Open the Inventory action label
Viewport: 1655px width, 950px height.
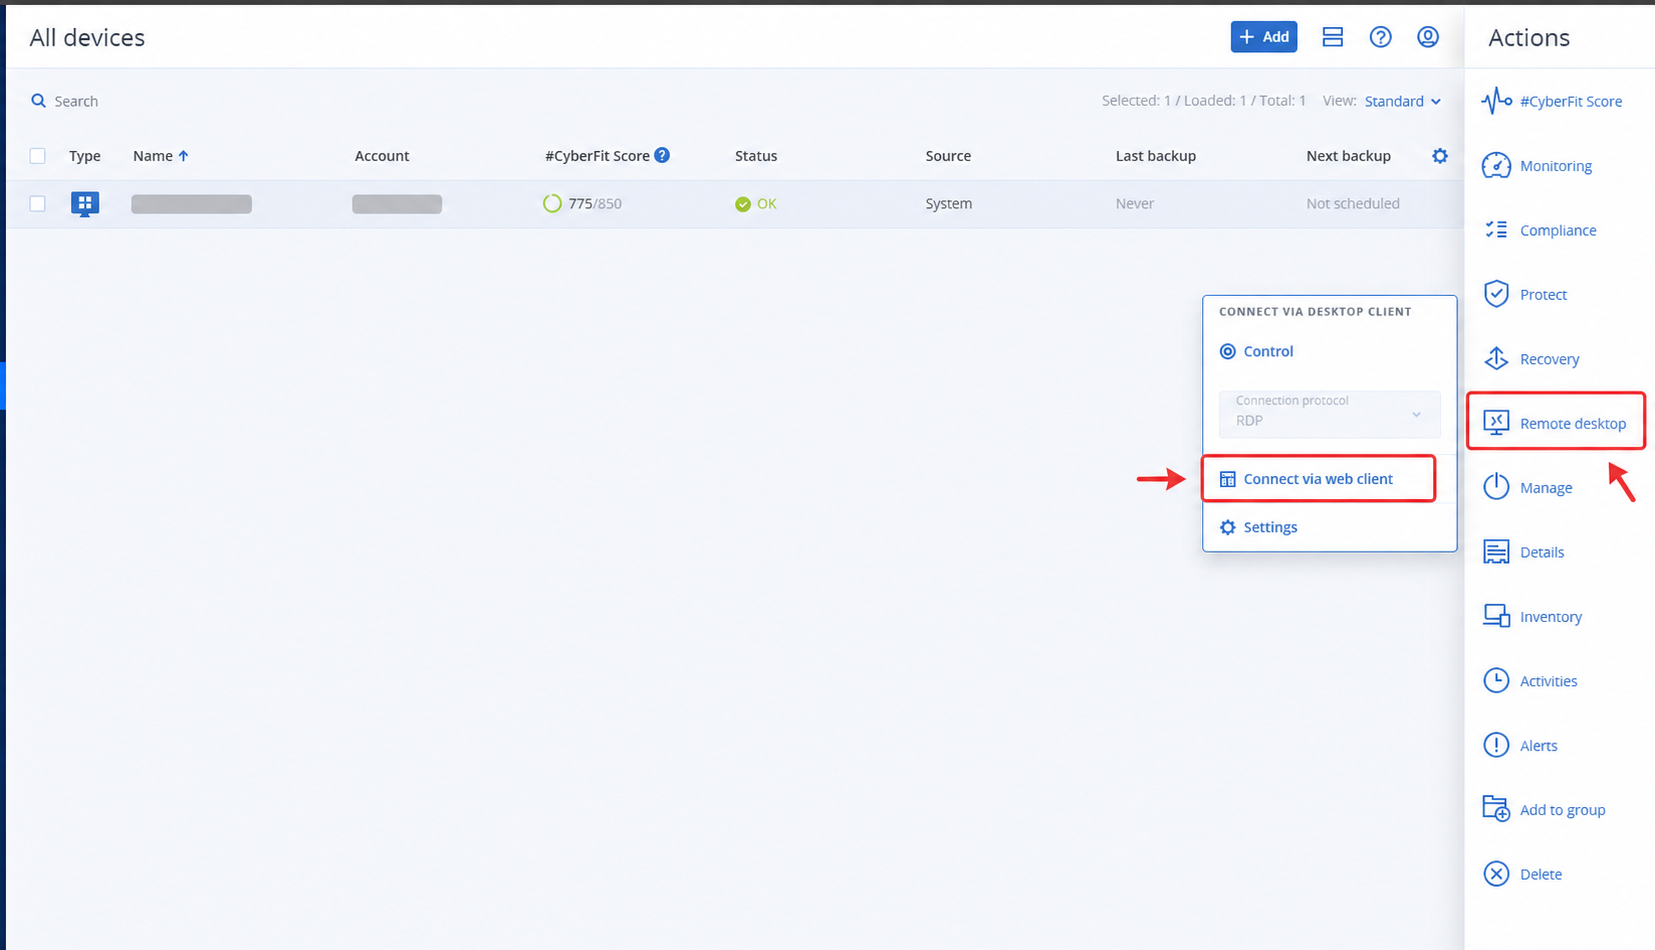tap(1551, 617)
